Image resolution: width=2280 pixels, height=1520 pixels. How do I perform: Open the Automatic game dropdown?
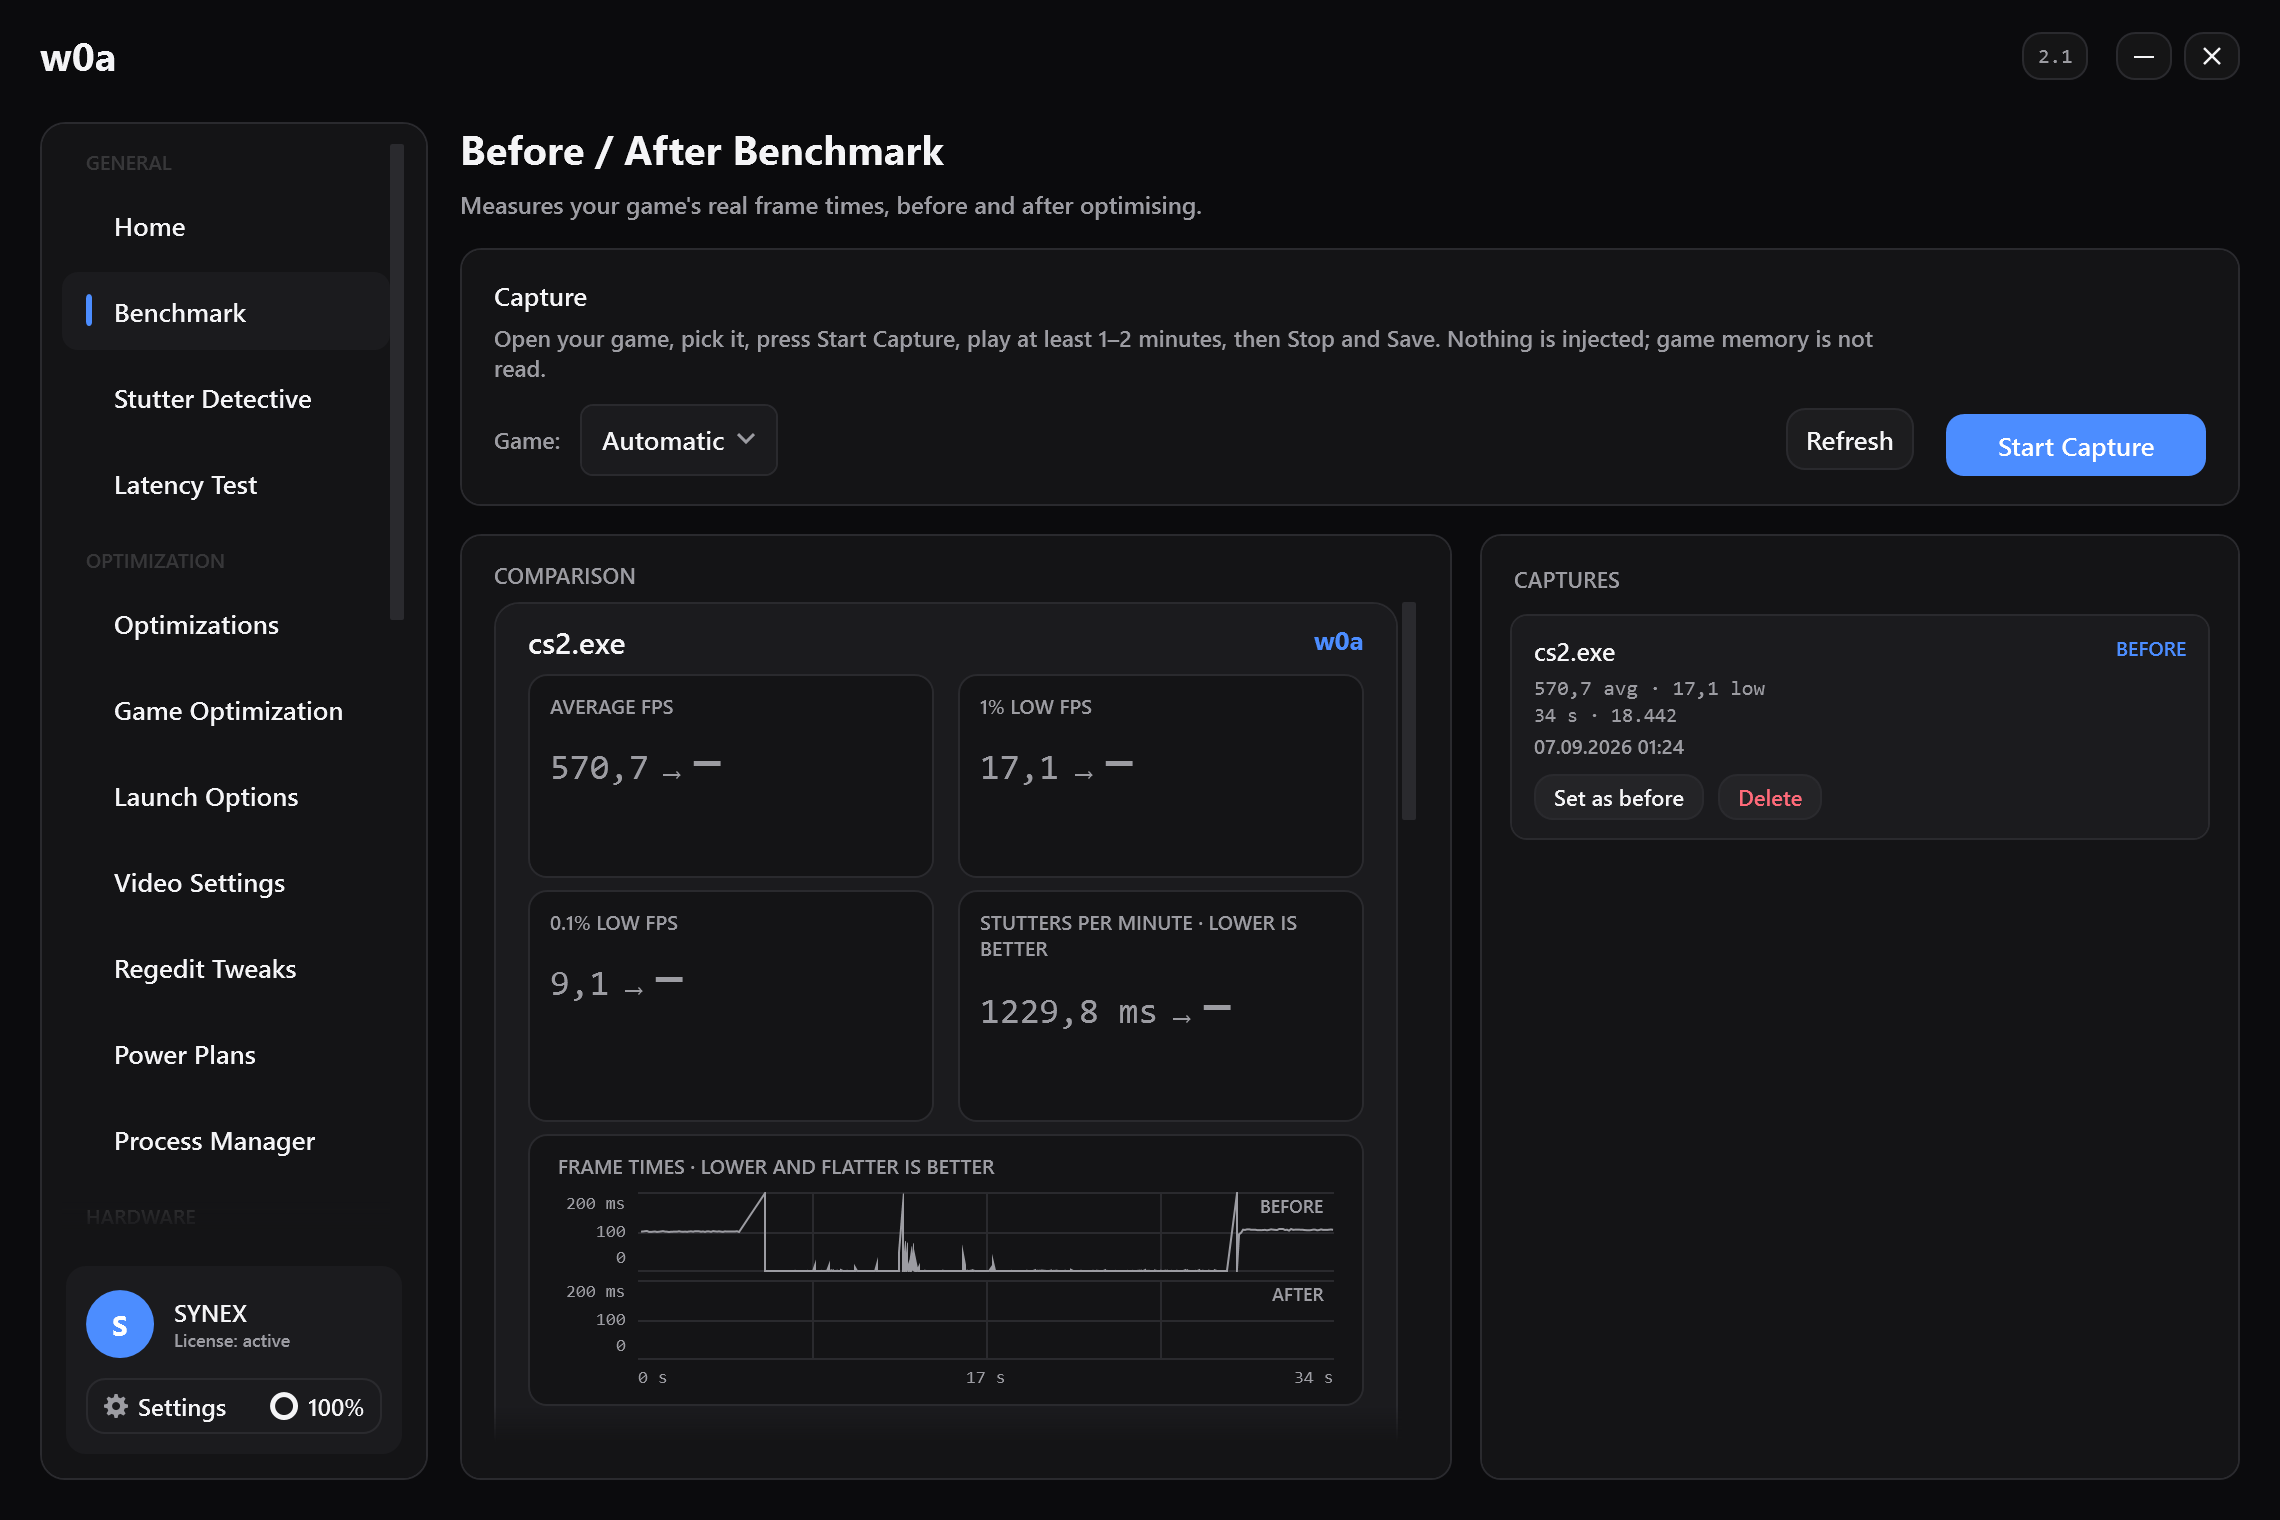click(679, 440)
